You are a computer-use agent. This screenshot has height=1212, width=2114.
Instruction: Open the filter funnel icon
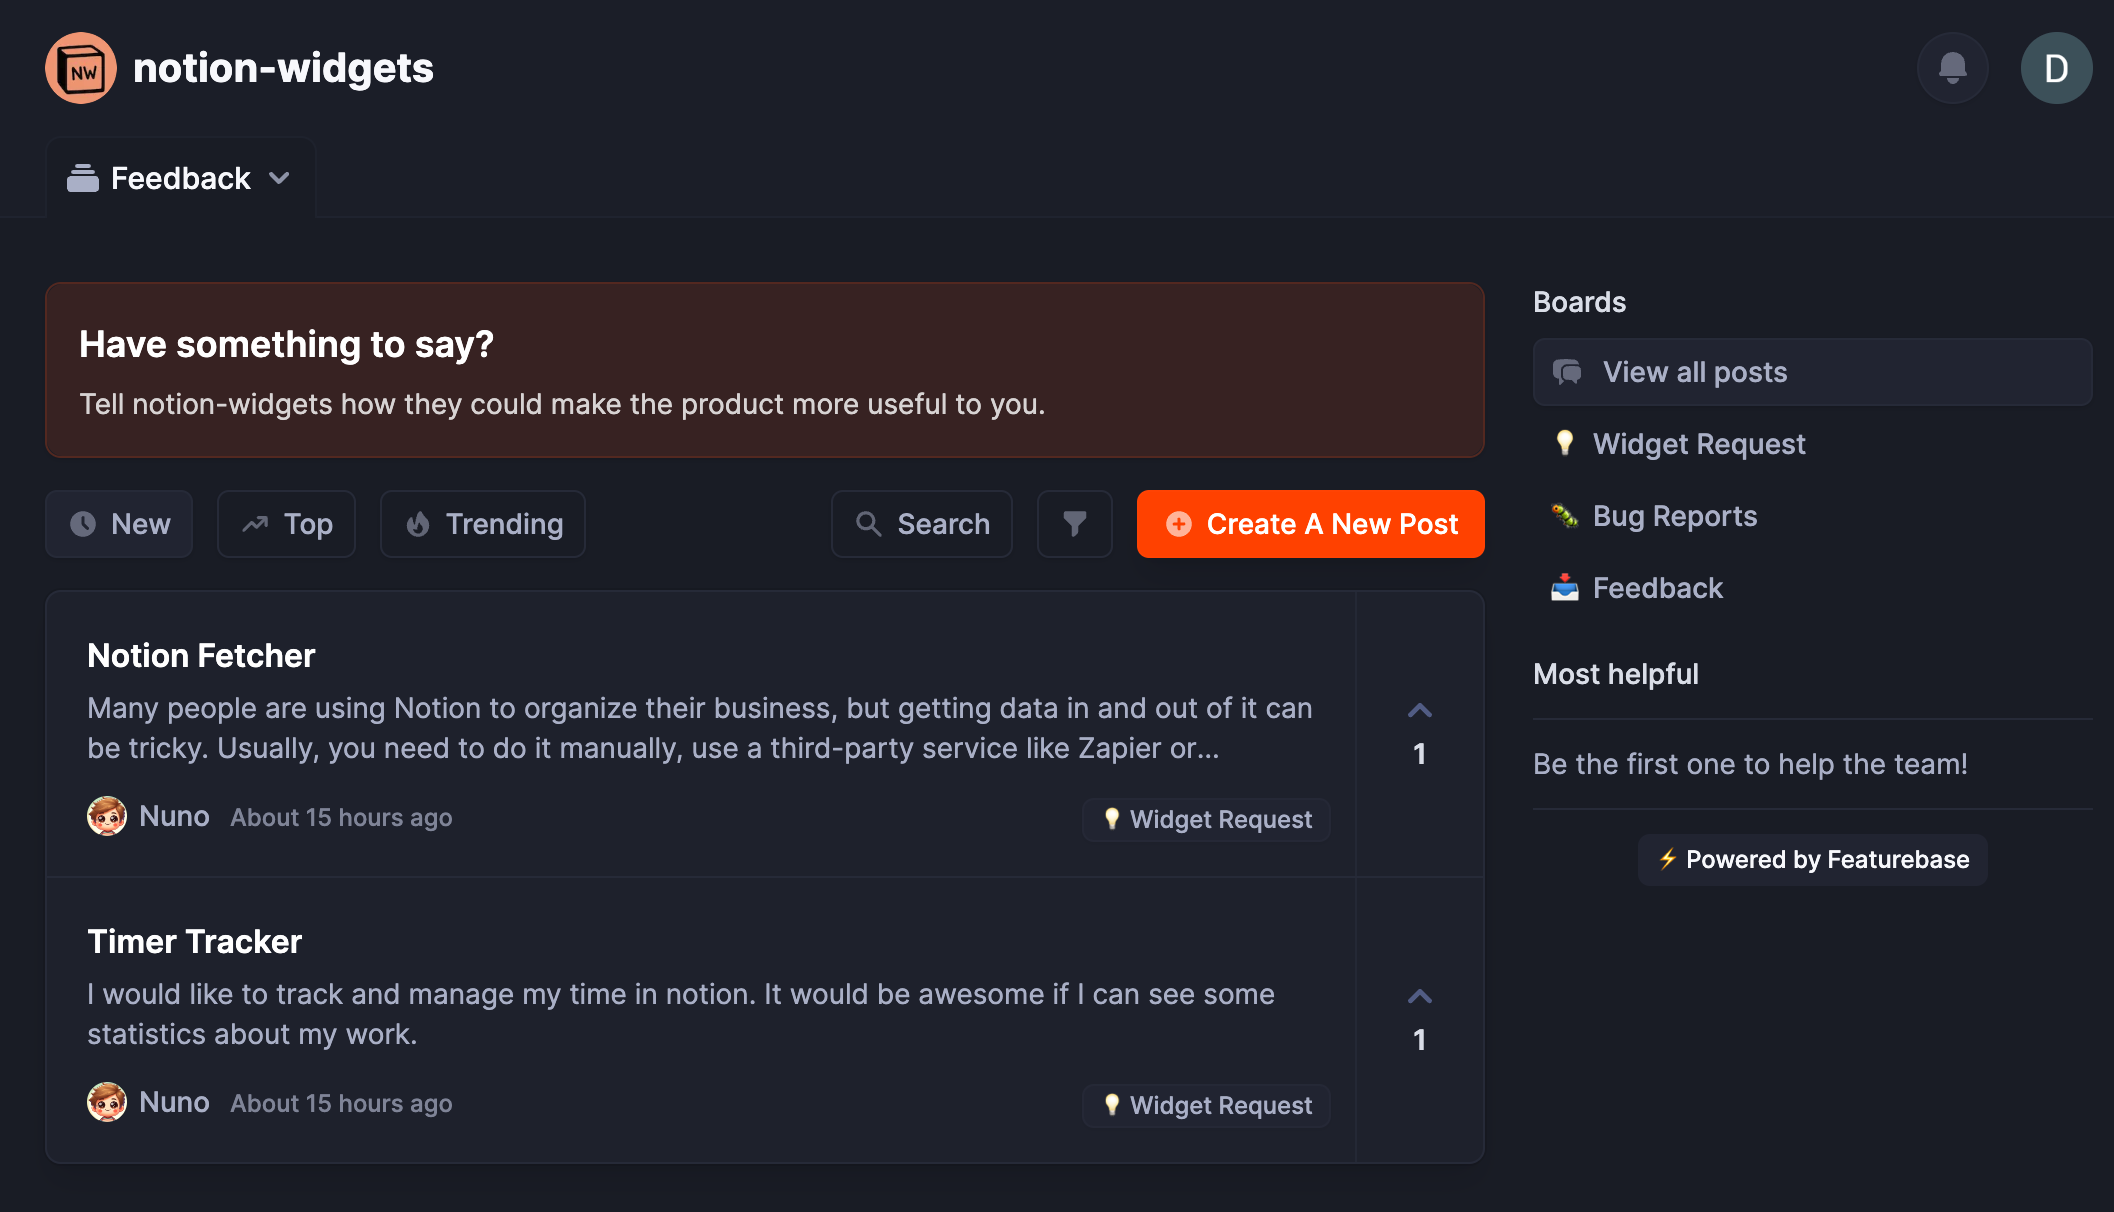1075,524
